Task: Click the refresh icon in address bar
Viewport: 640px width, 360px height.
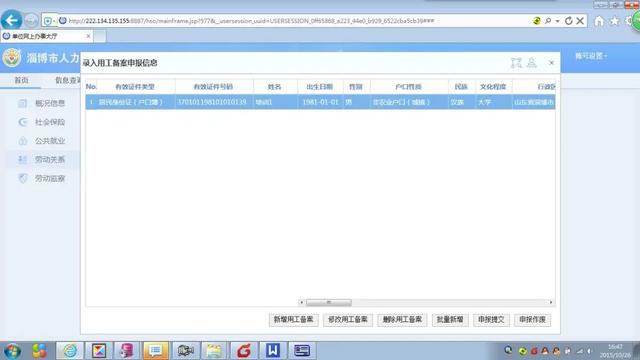Action: point(569,21)
